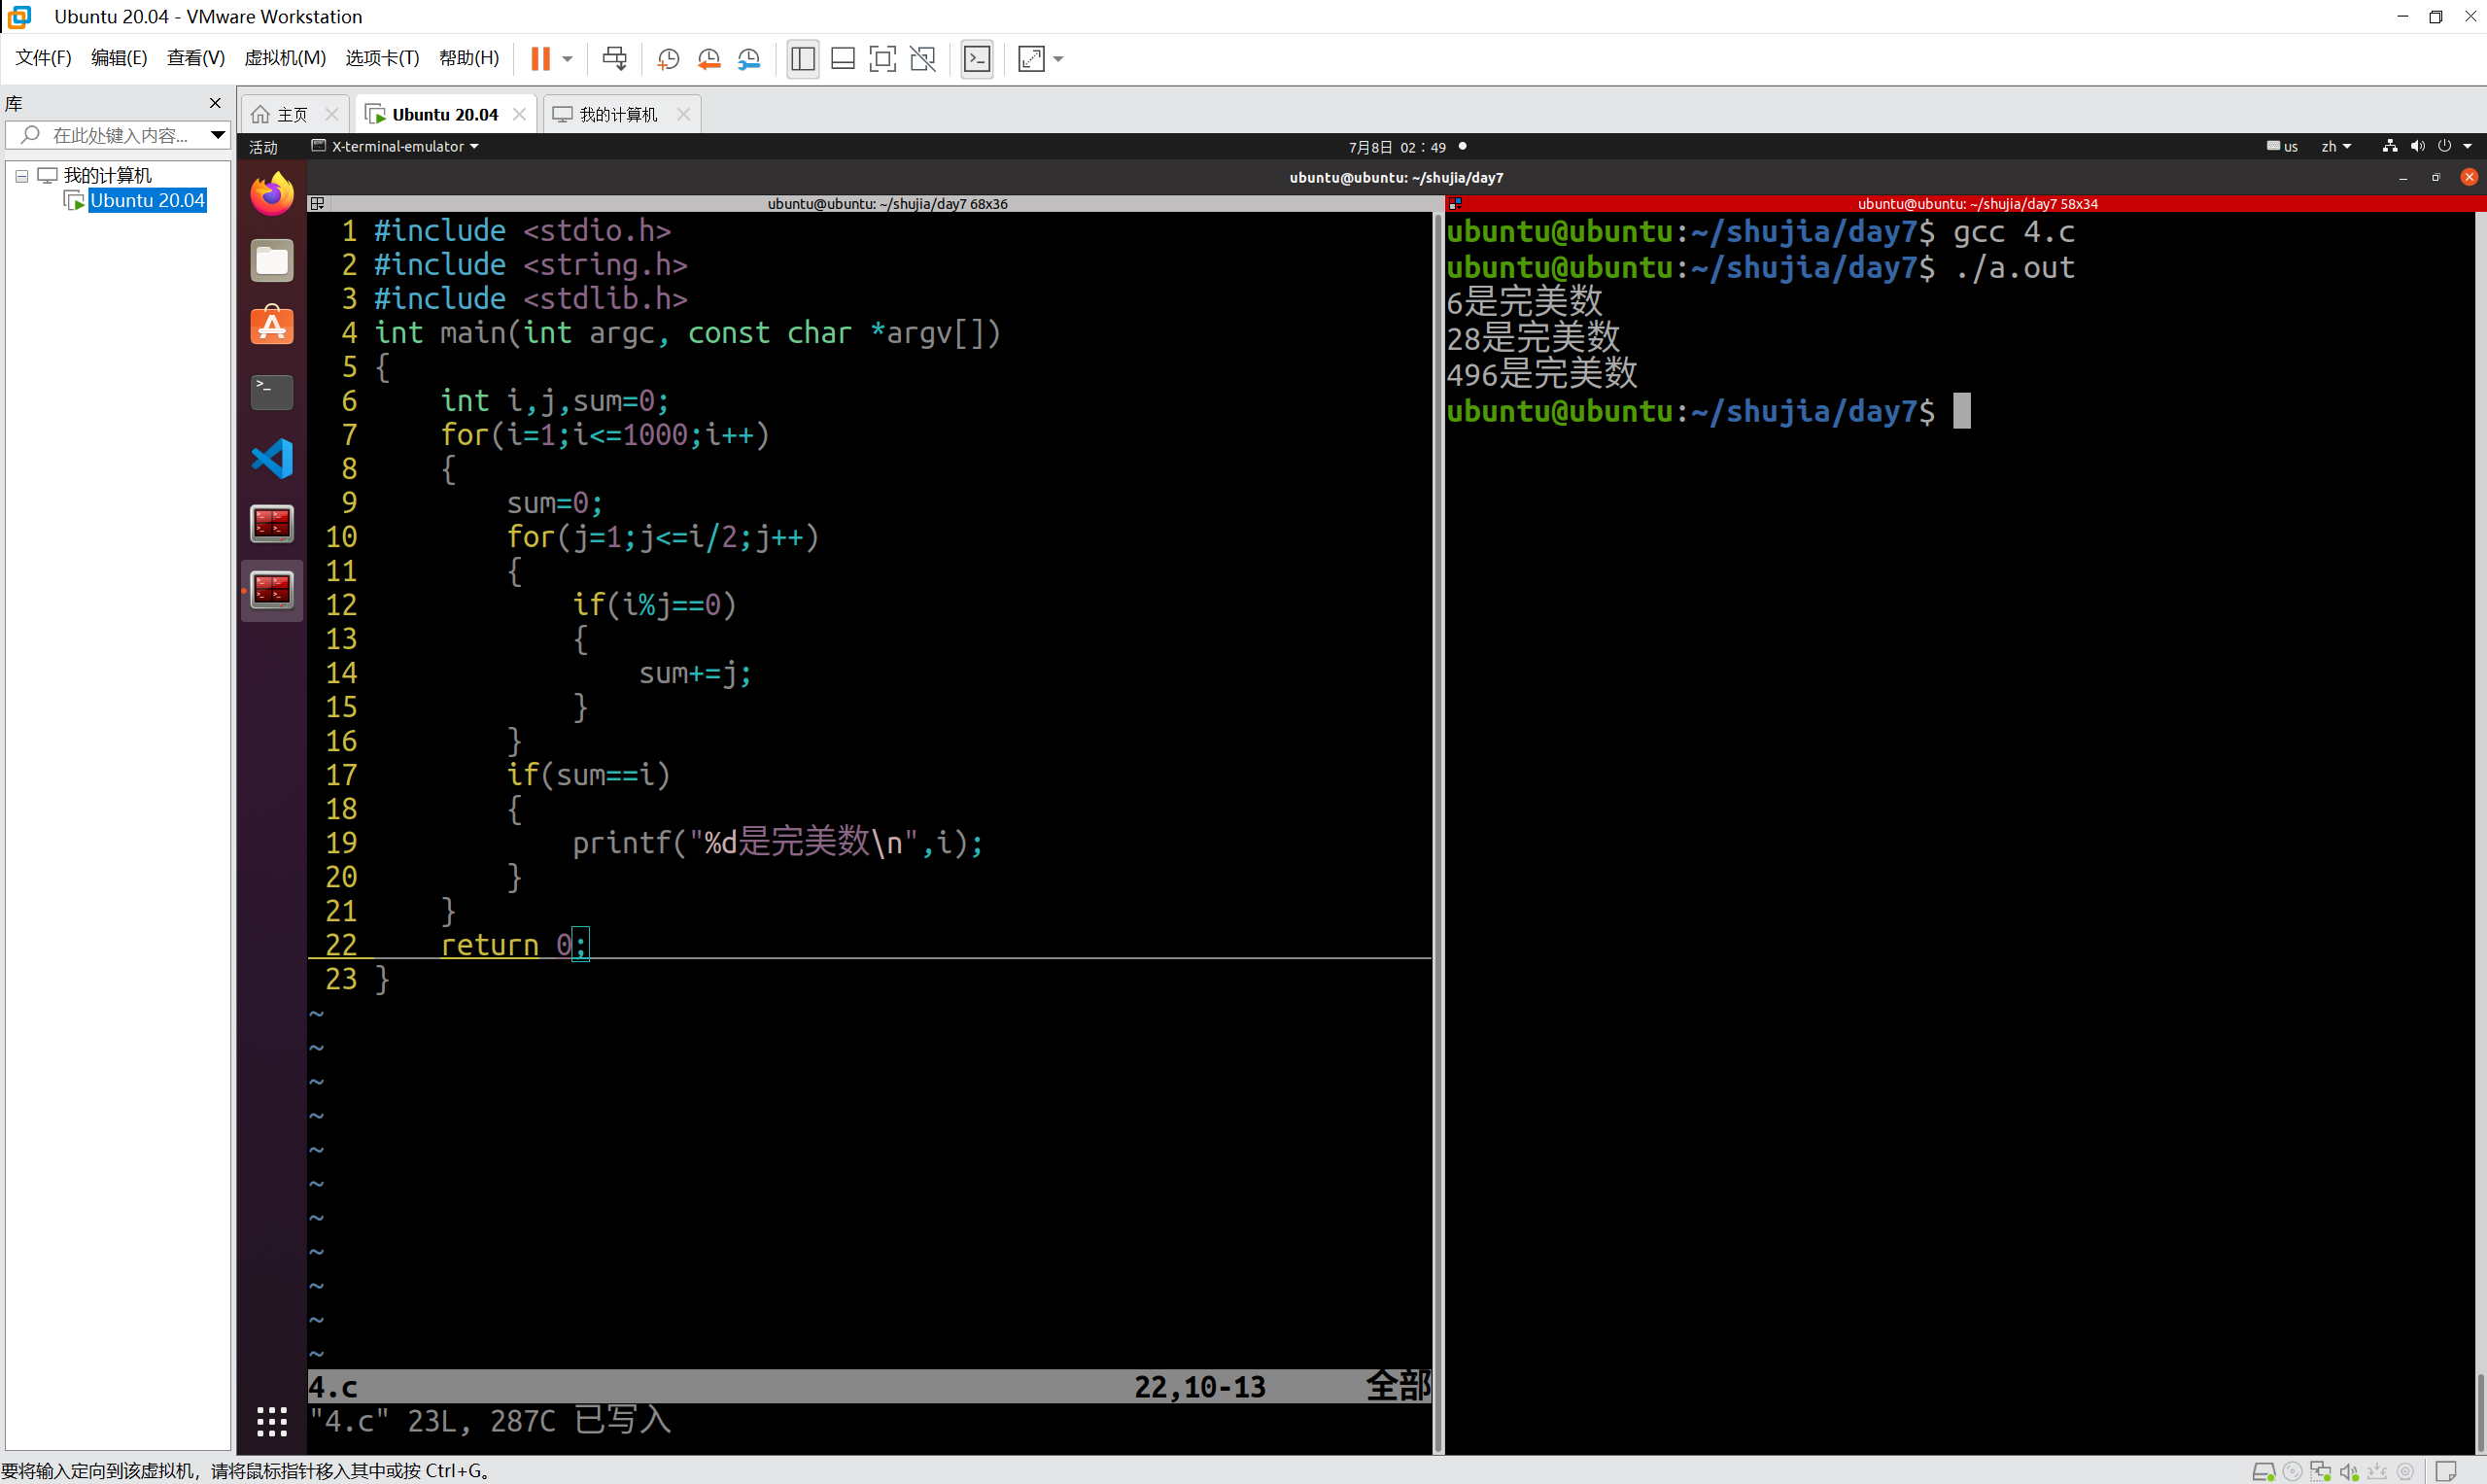Open the 虚拟机(M) menu
The image size is (2487, 1484).
click(285, 57)
